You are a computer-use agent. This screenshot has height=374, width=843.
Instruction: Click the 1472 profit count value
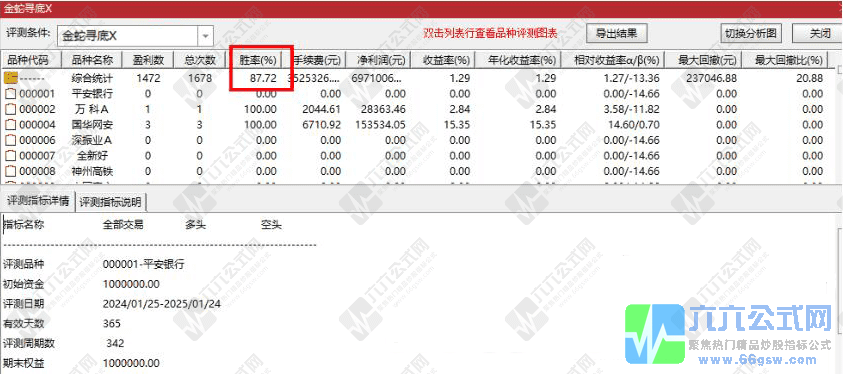(149, 78)
